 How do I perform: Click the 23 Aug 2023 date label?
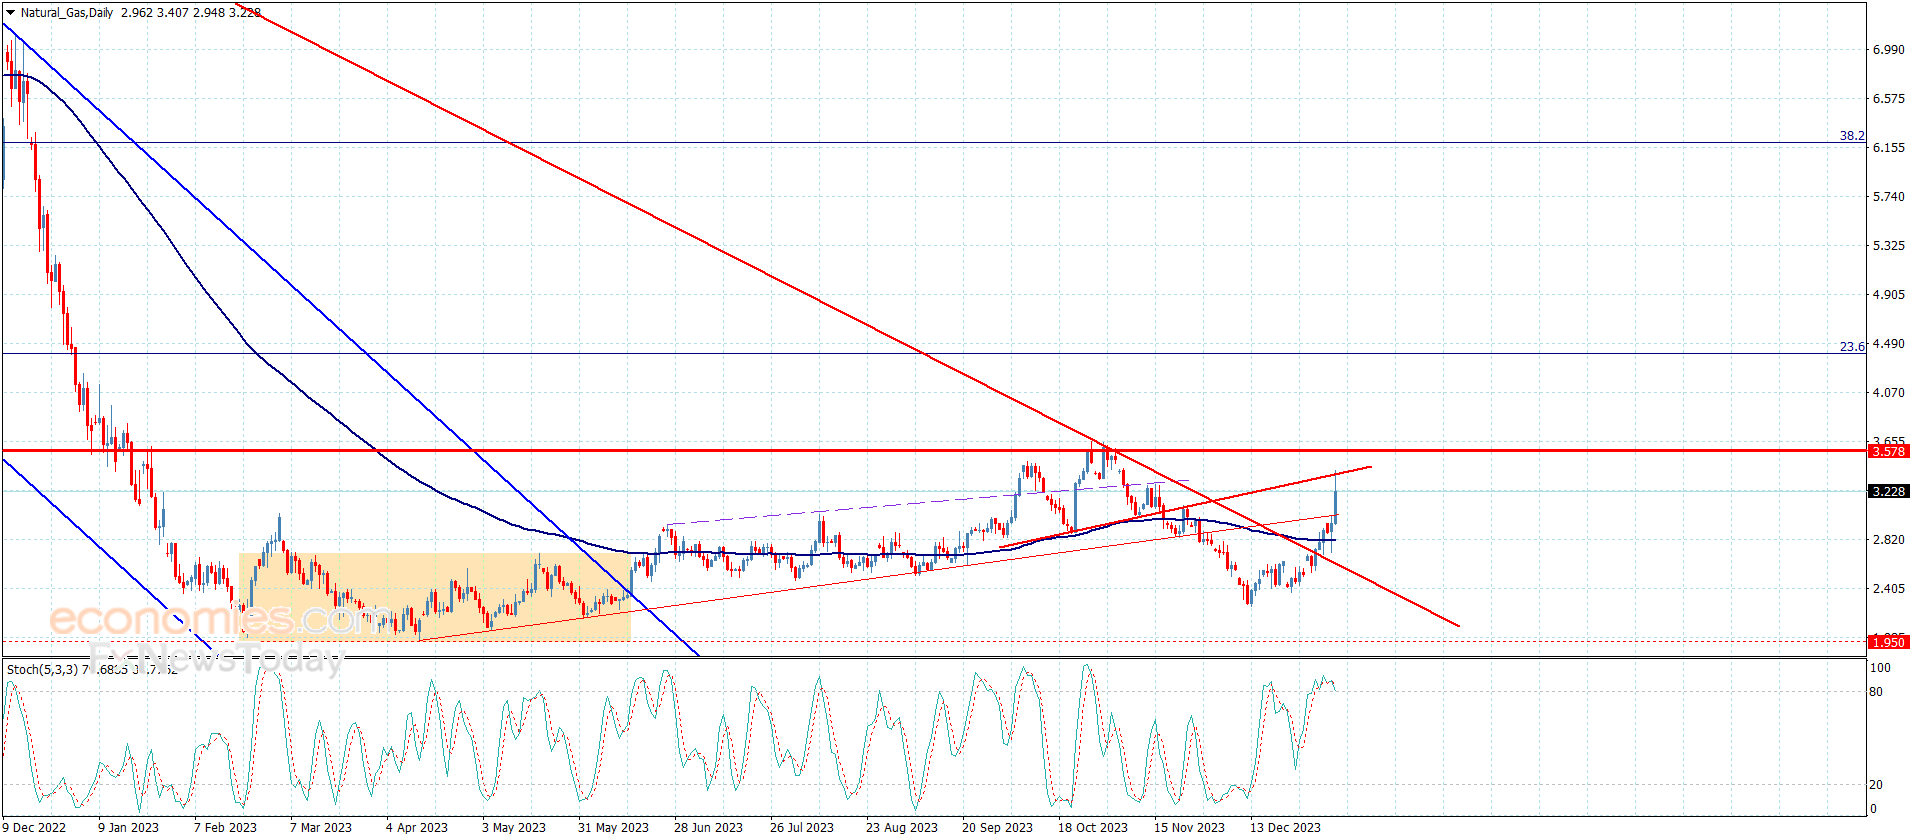click(x=902, y=827)
